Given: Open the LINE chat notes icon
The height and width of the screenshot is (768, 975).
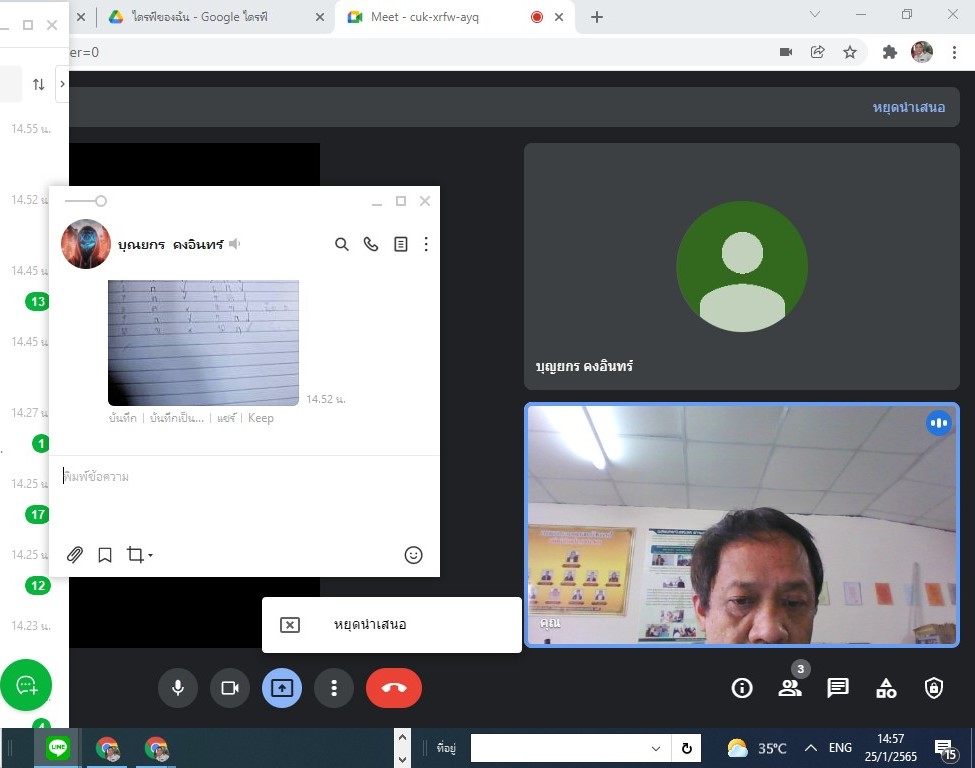Looking at the screenshot, I should pyautogui.click(x=401, y=244).
